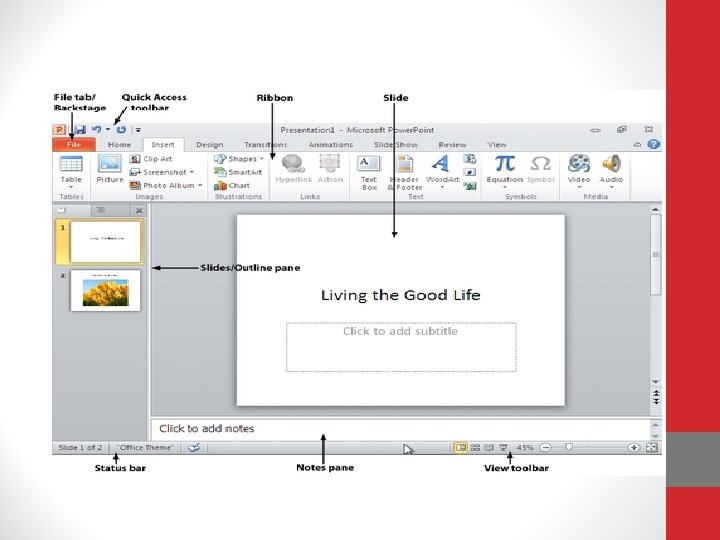Zoom out with the minus button
The width and height of the screenshot is (720, 540).
(545, 447)
